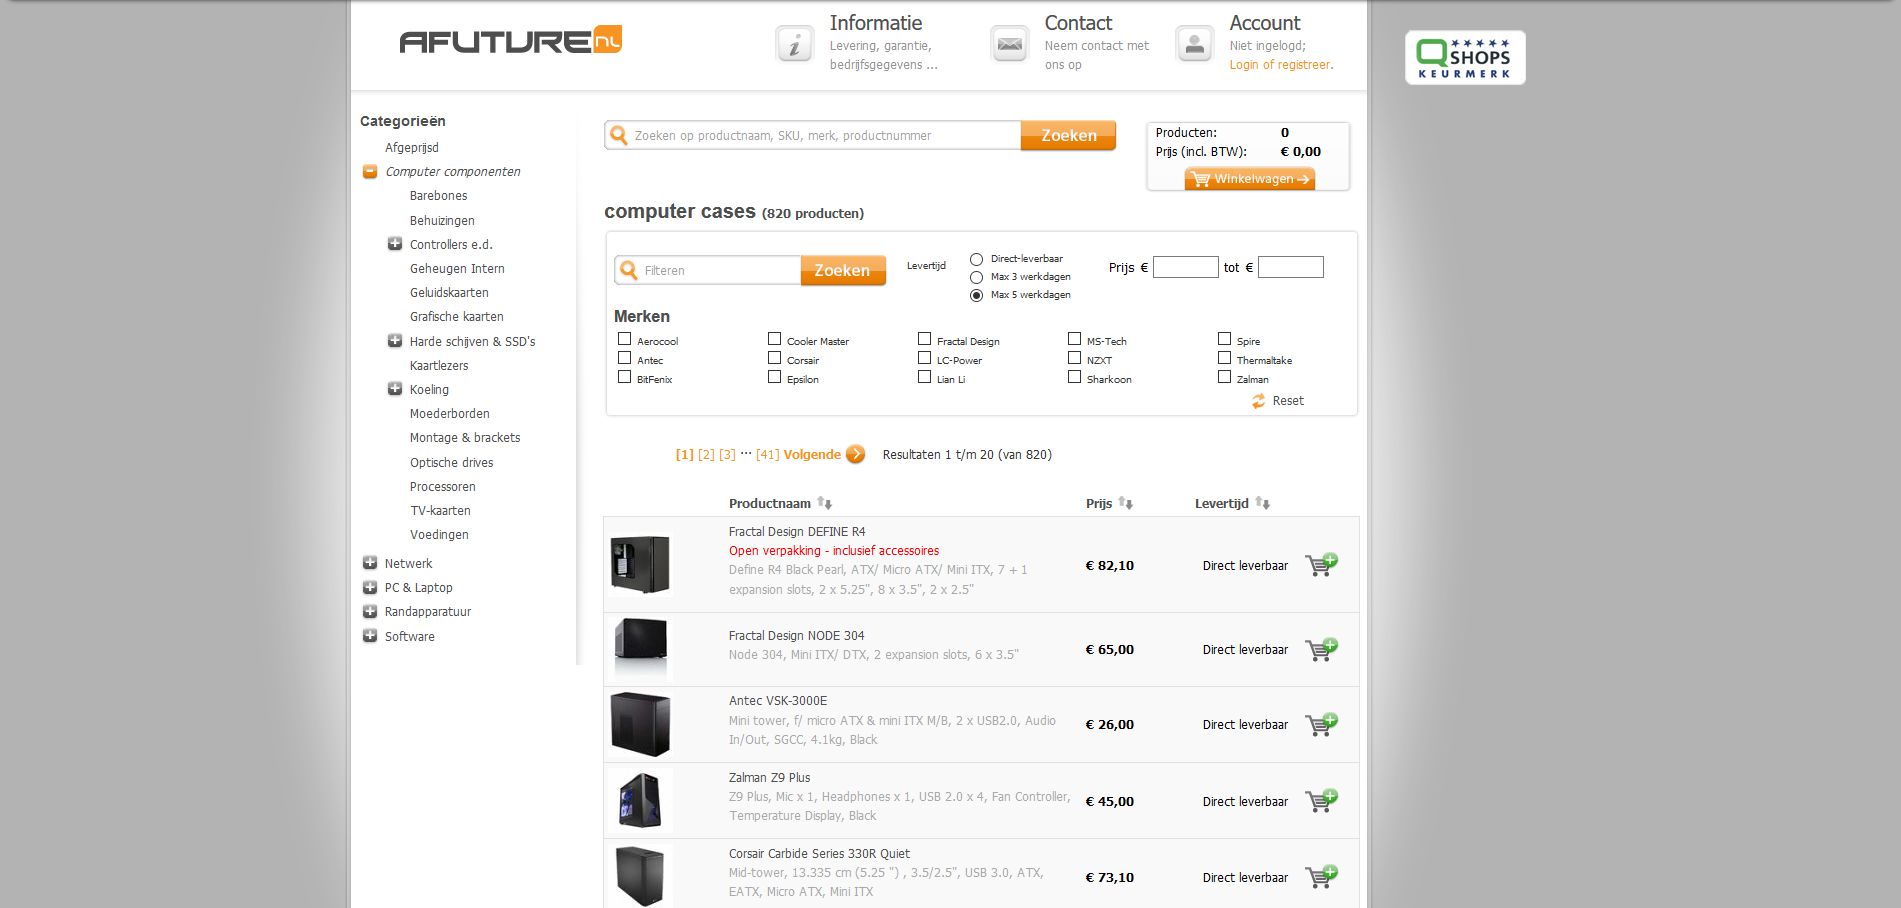Expand the Software category
The height and width of the screenshot is (908, 1901).
tap(370, 636)
